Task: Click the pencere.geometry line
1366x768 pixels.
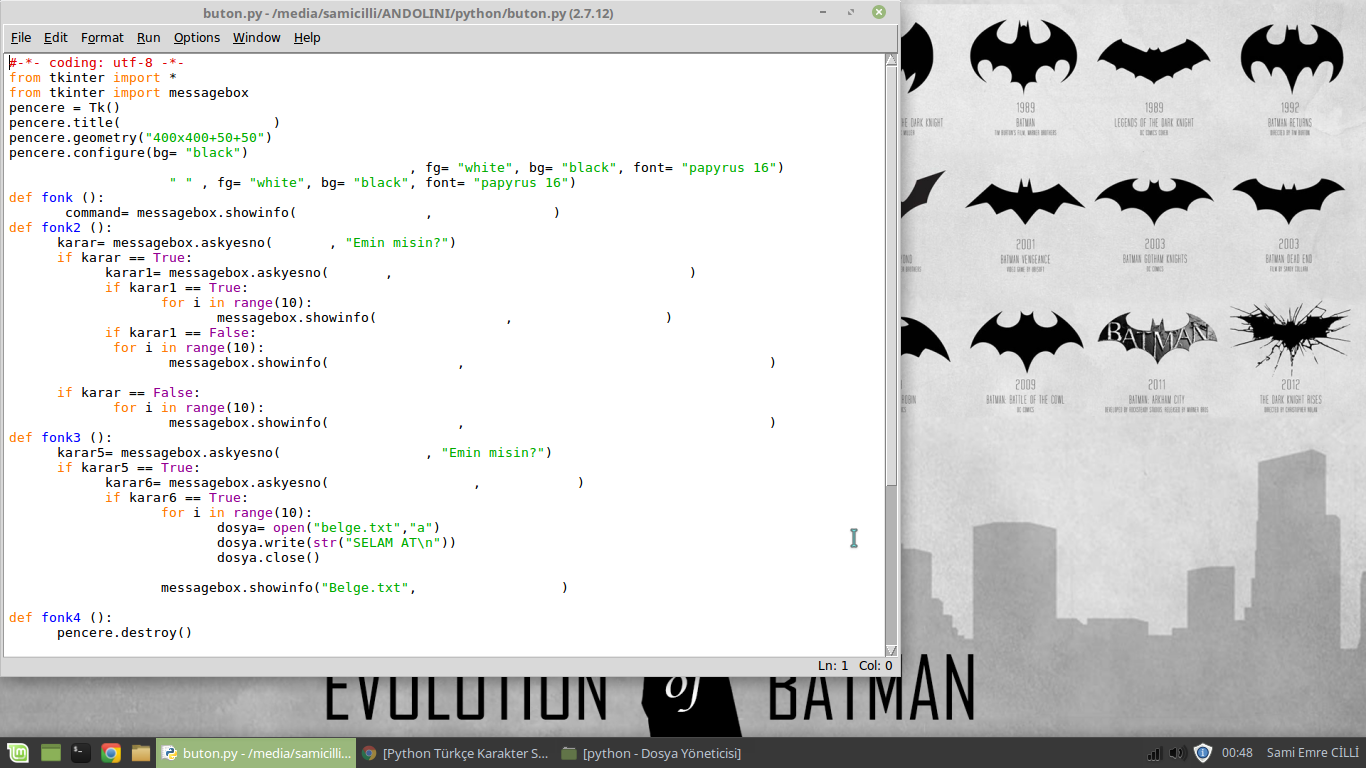Action: (141, 137)
